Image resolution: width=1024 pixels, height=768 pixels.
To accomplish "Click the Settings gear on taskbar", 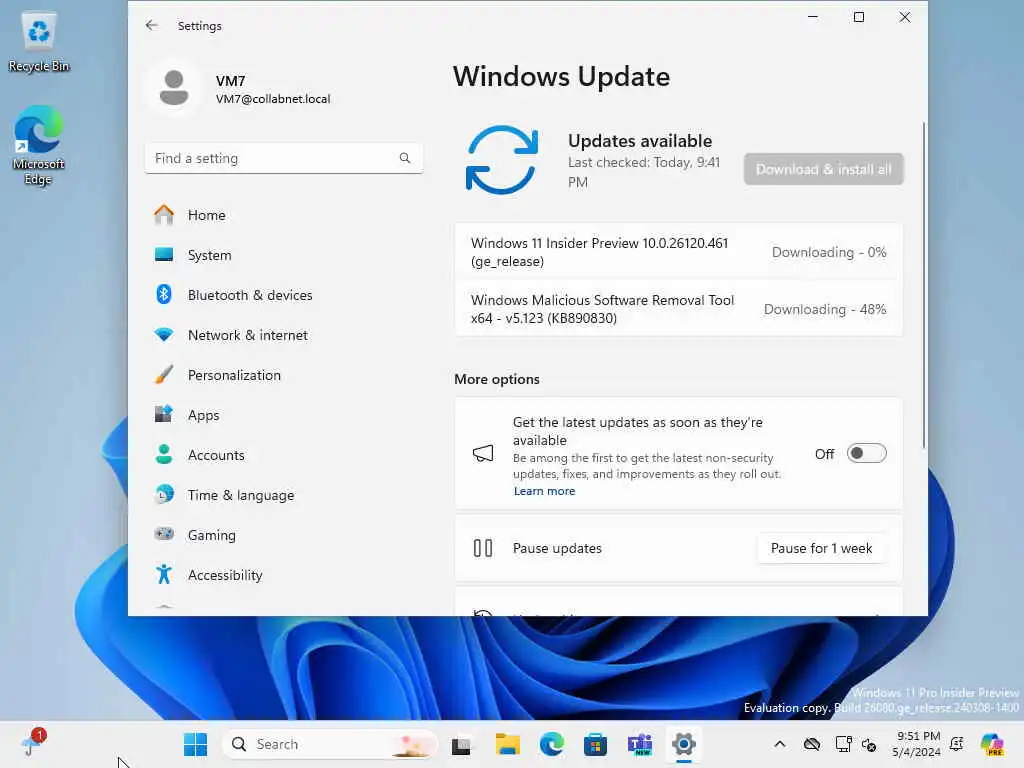I will pyautogui.click(x=684, y=744).
